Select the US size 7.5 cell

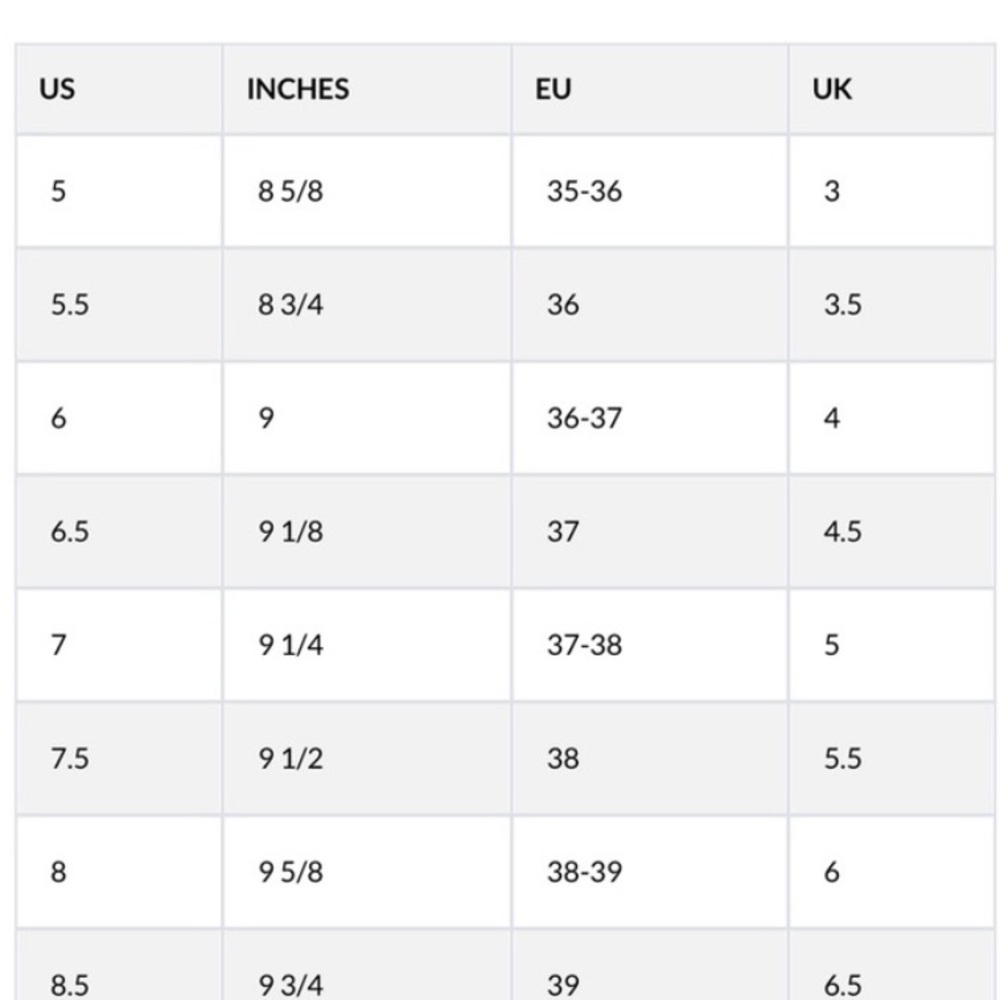tap(119, 758)
